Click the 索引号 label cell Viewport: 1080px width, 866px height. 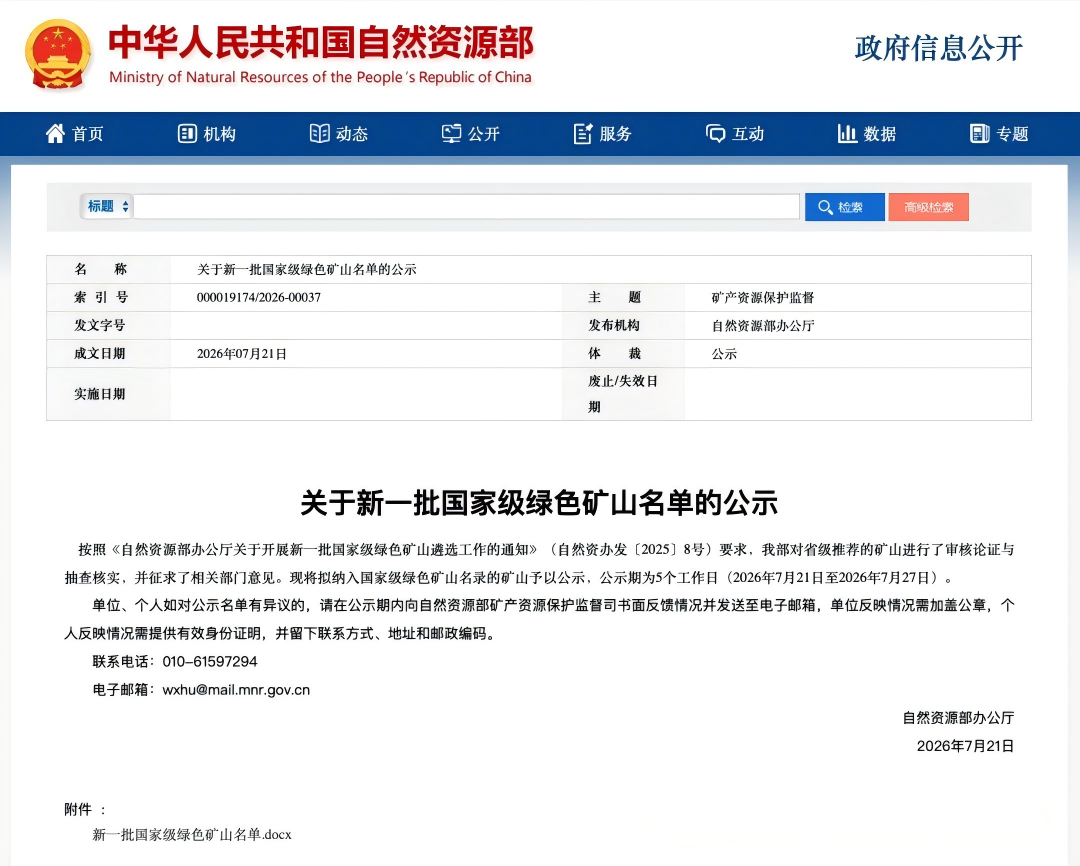tap(108, 298)
